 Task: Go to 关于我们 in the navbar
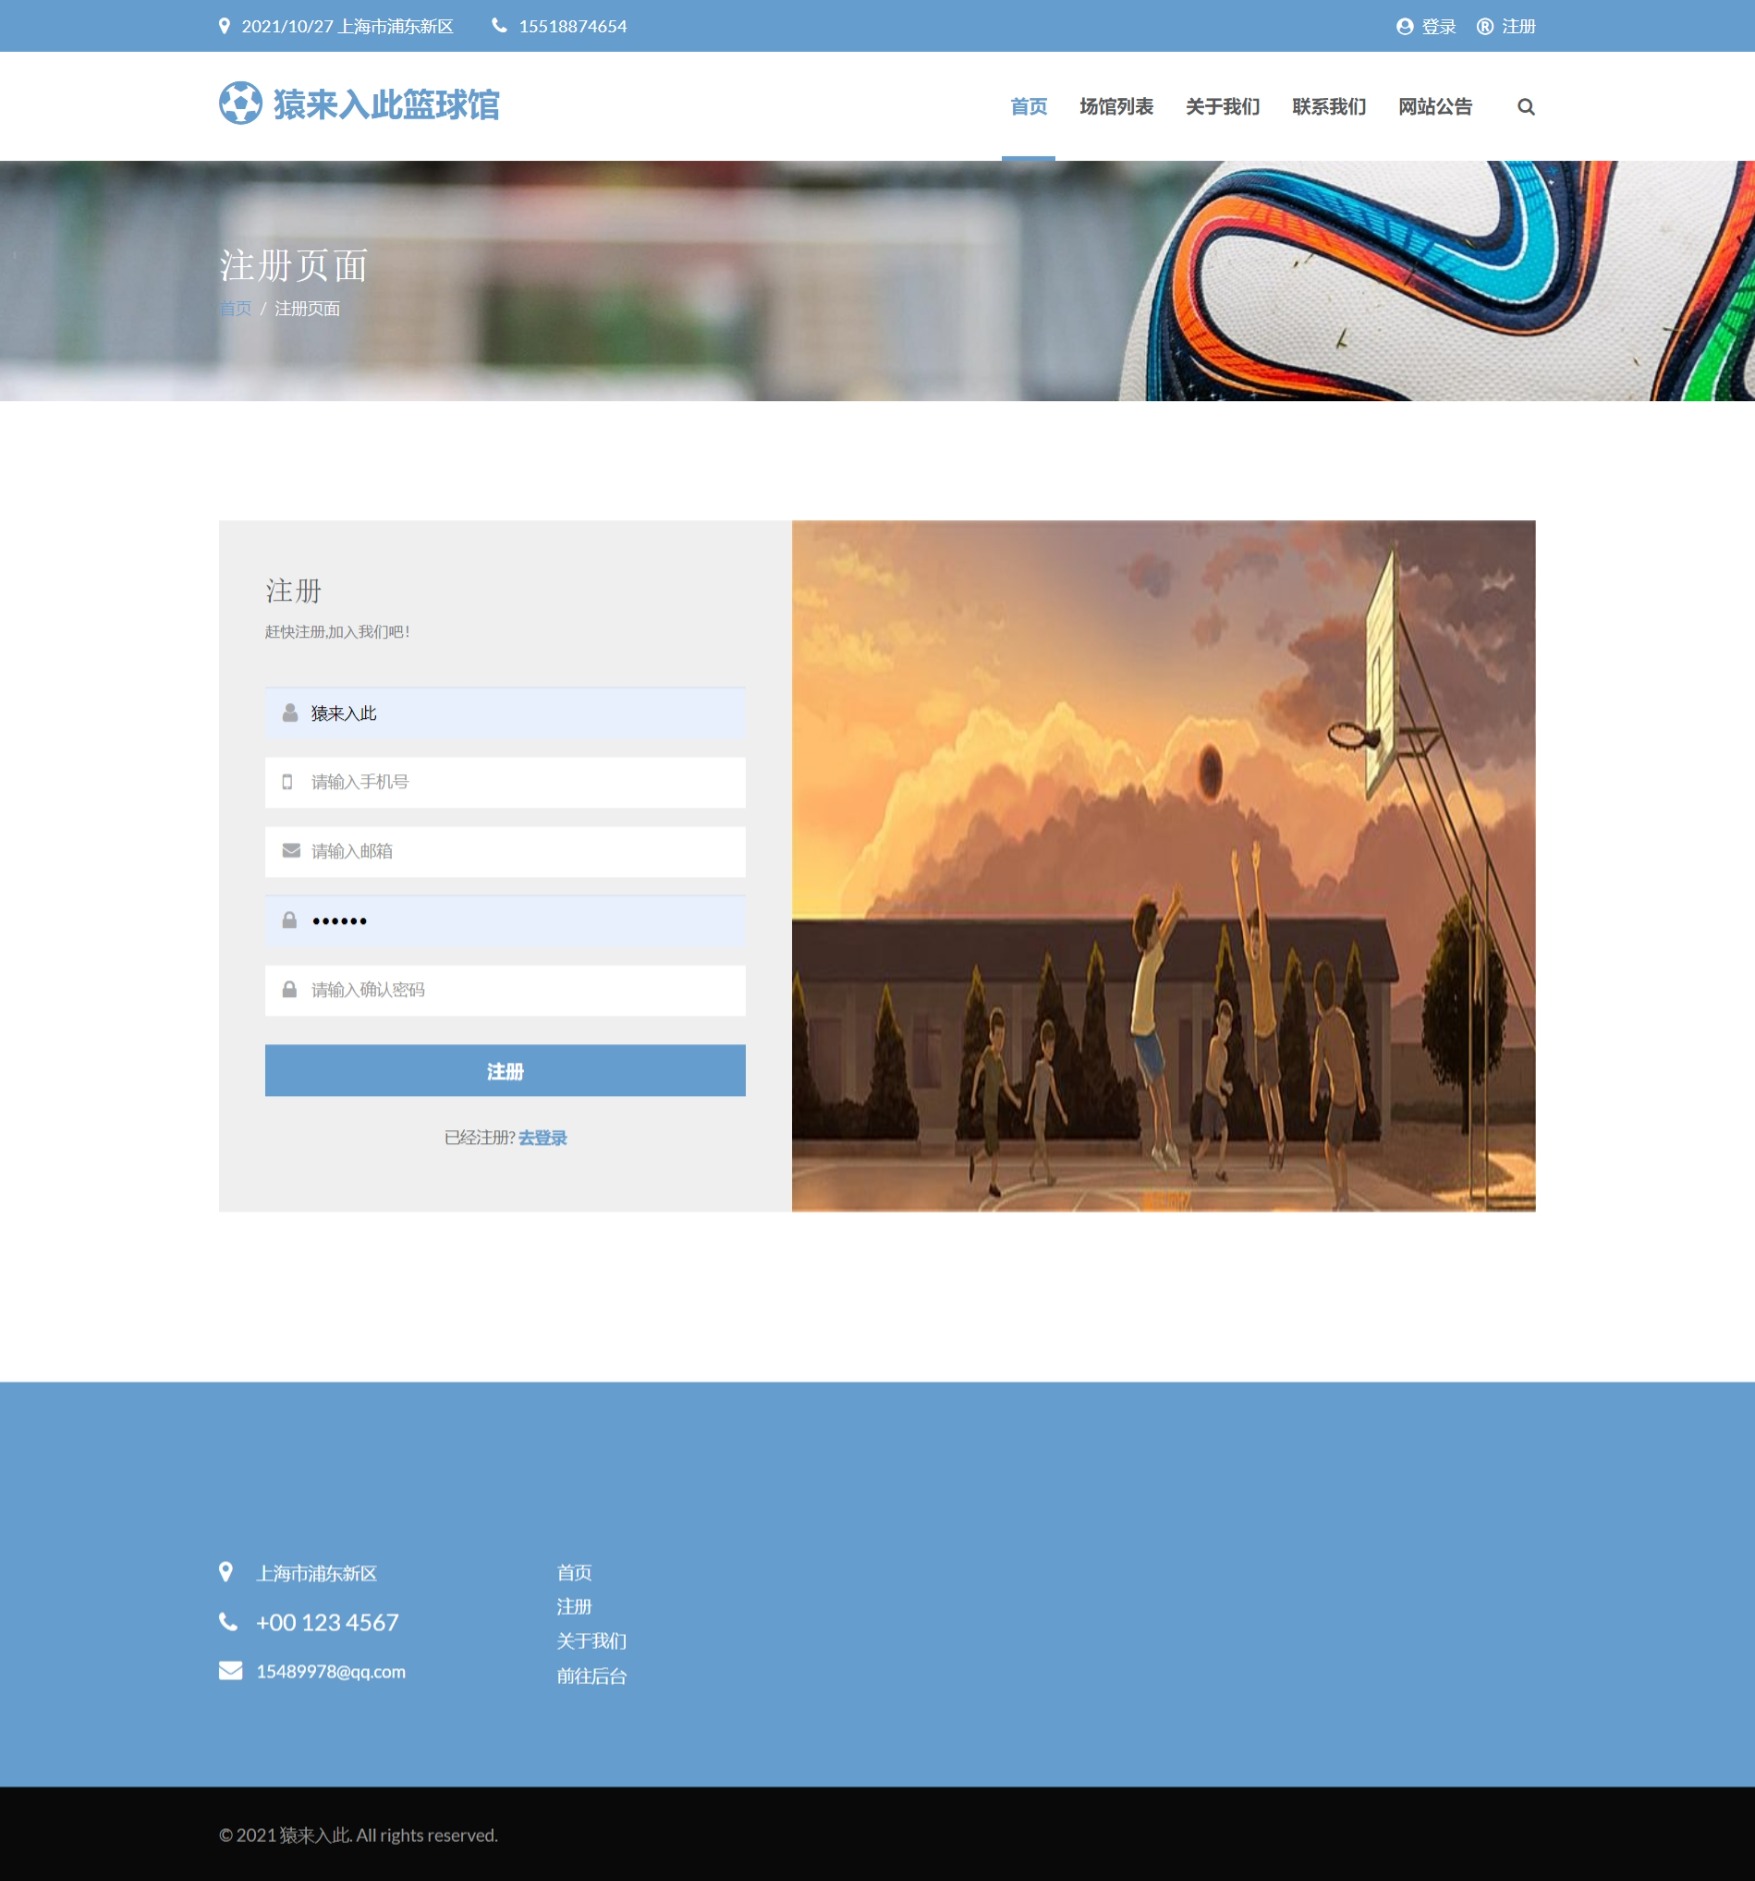[1222, 107]
